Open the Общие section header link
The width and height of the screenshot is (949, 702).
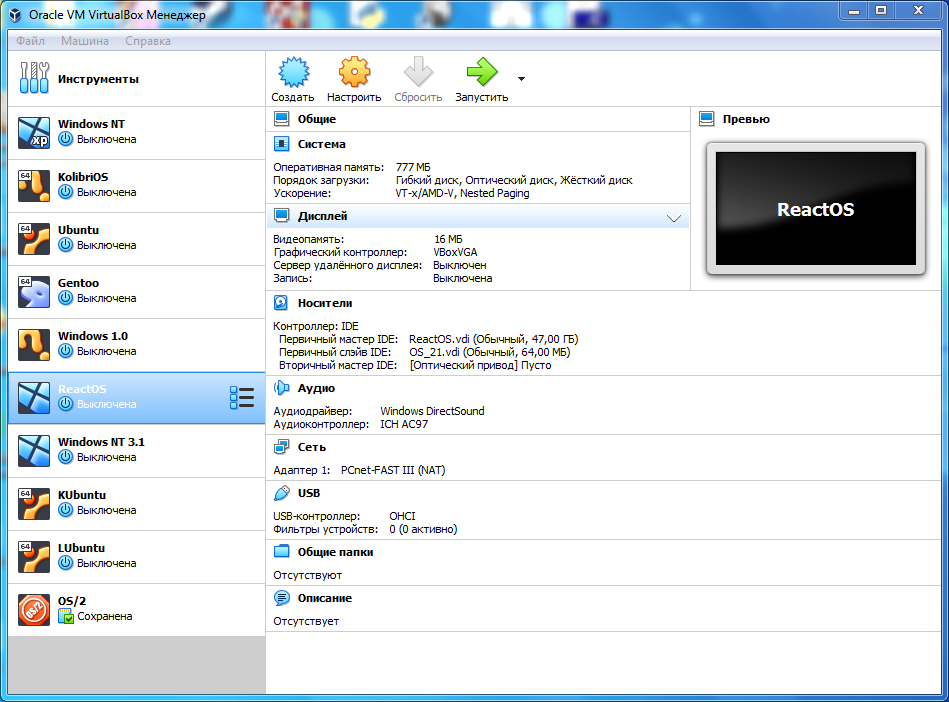(x=317, y=119)
